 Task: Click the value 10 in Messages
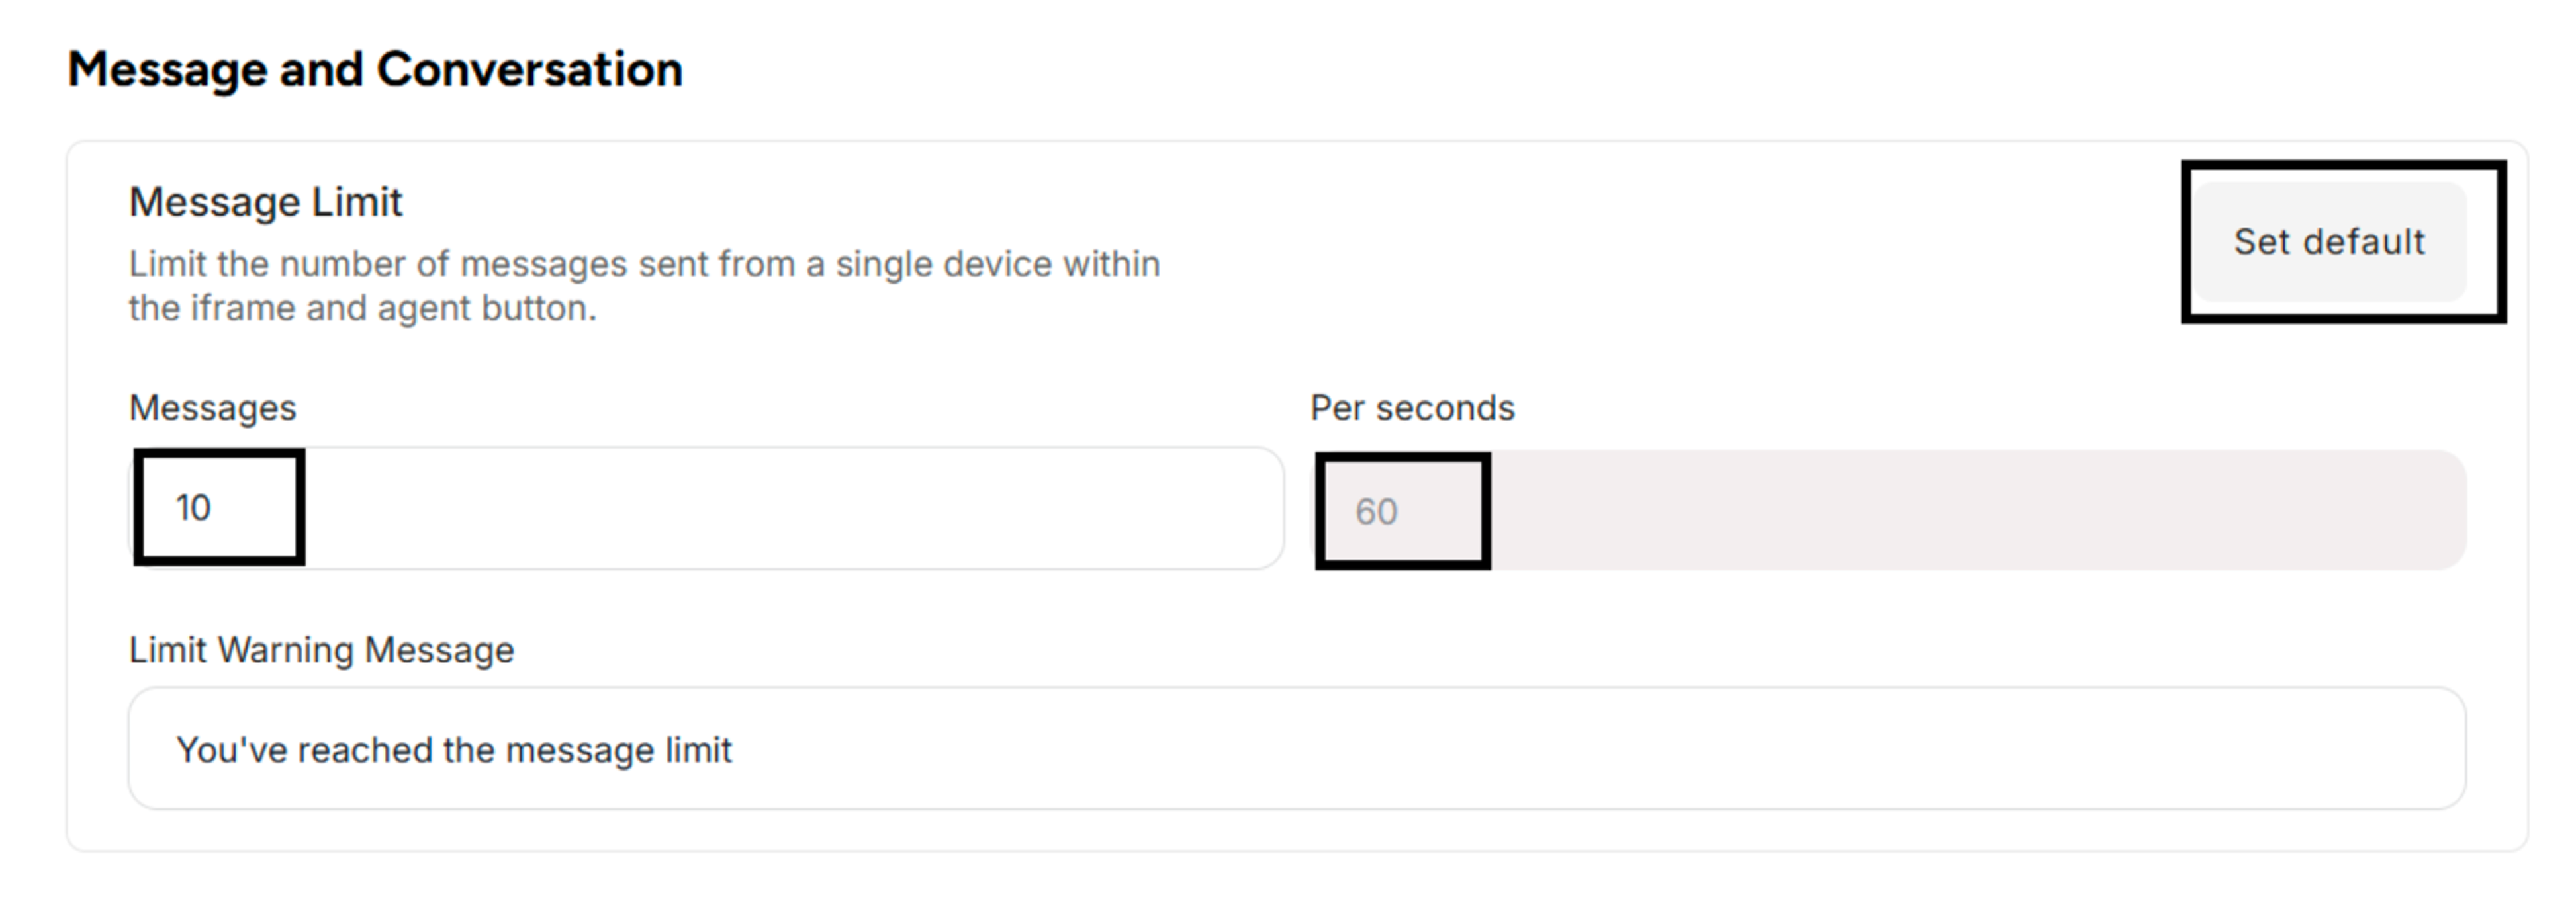click(193, 508)
